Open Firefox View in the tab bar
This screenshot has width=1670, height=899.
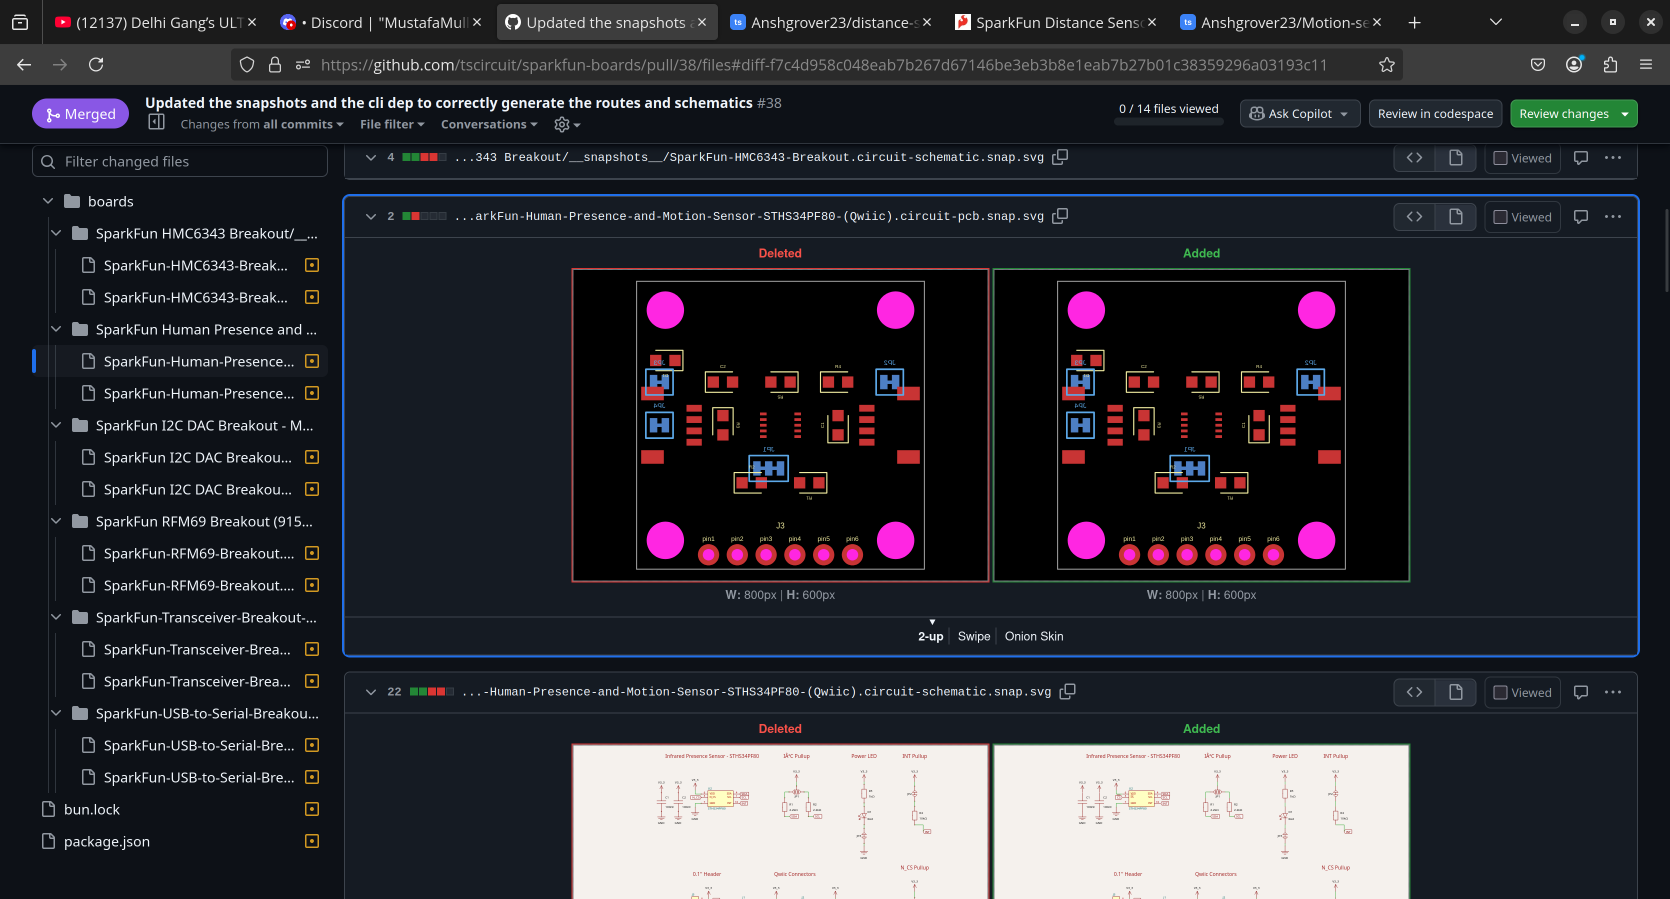(20, 22)
